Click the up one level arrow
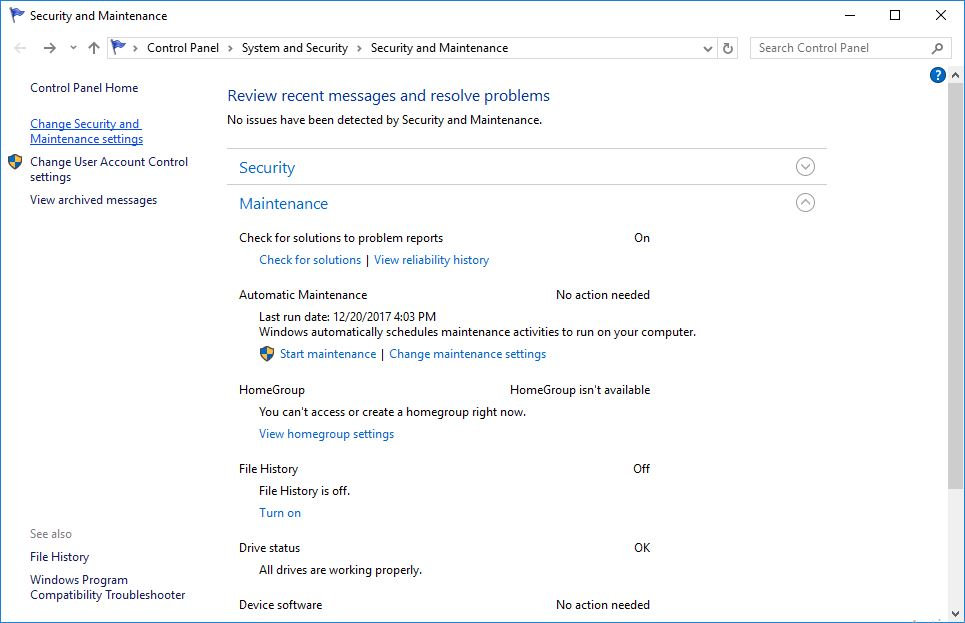Screen dimensions: 965x623 pos(93,47)
